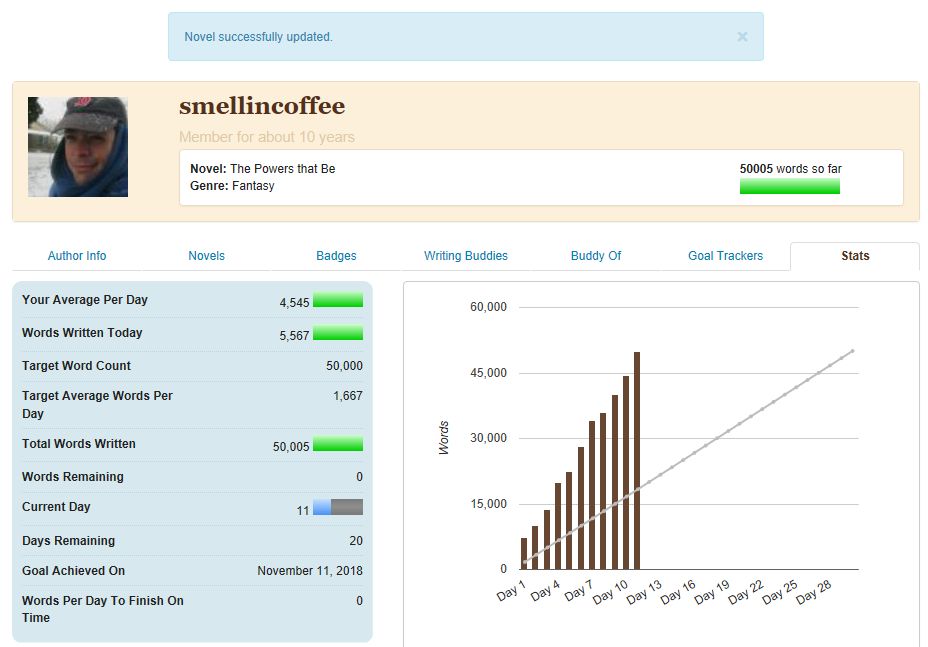Viewport: 928px width, 647px height.
Task: Open the Goal Trackers tab
Action: coord(725,256)
